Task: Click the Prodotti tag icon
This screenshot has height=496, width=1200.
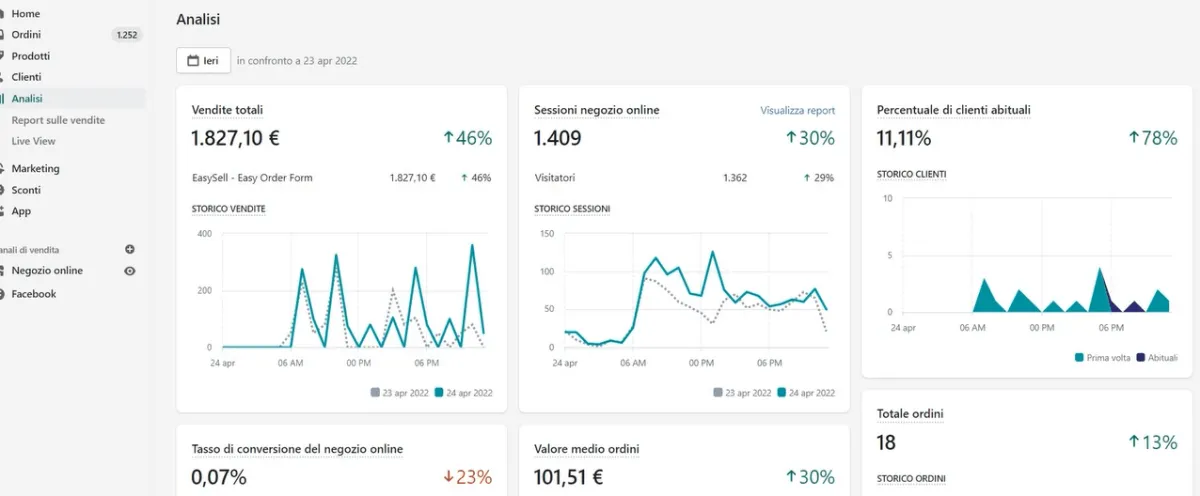Action: coord(2,56)
